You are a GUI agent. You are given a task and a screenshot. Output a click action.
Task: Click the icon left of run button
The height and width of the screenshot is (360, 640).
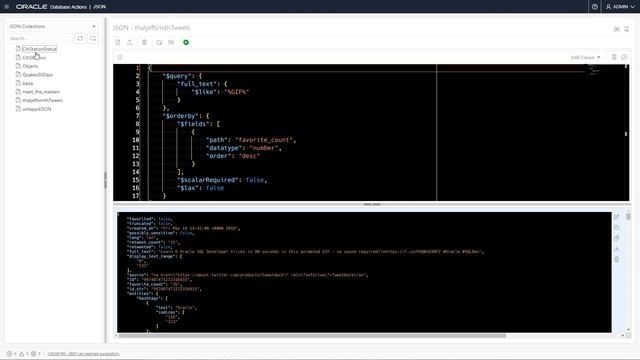coord(171,42)
